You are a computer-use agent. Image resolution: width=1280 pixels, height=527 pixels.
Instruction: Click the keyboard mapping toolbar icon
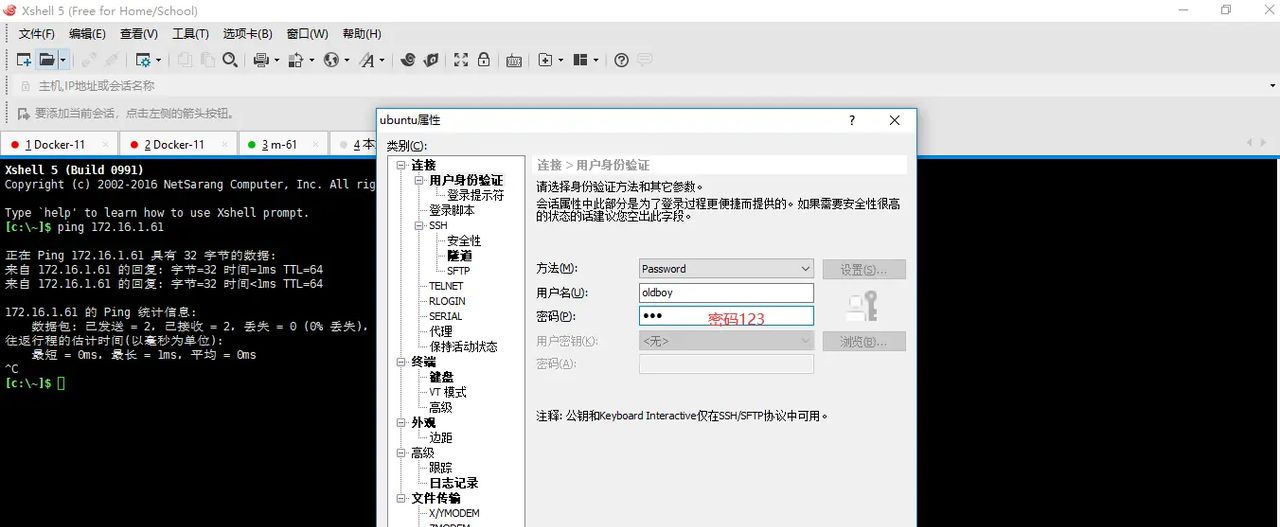click(514, 60)
